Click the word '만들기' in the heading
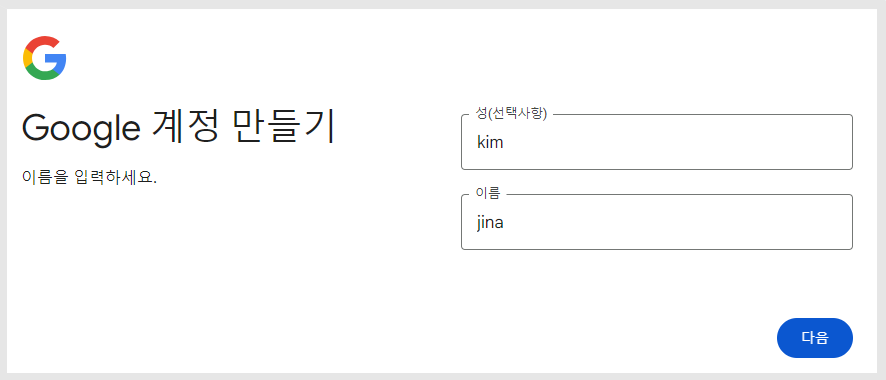The image size is (886, 380). (x=284, y=128)
